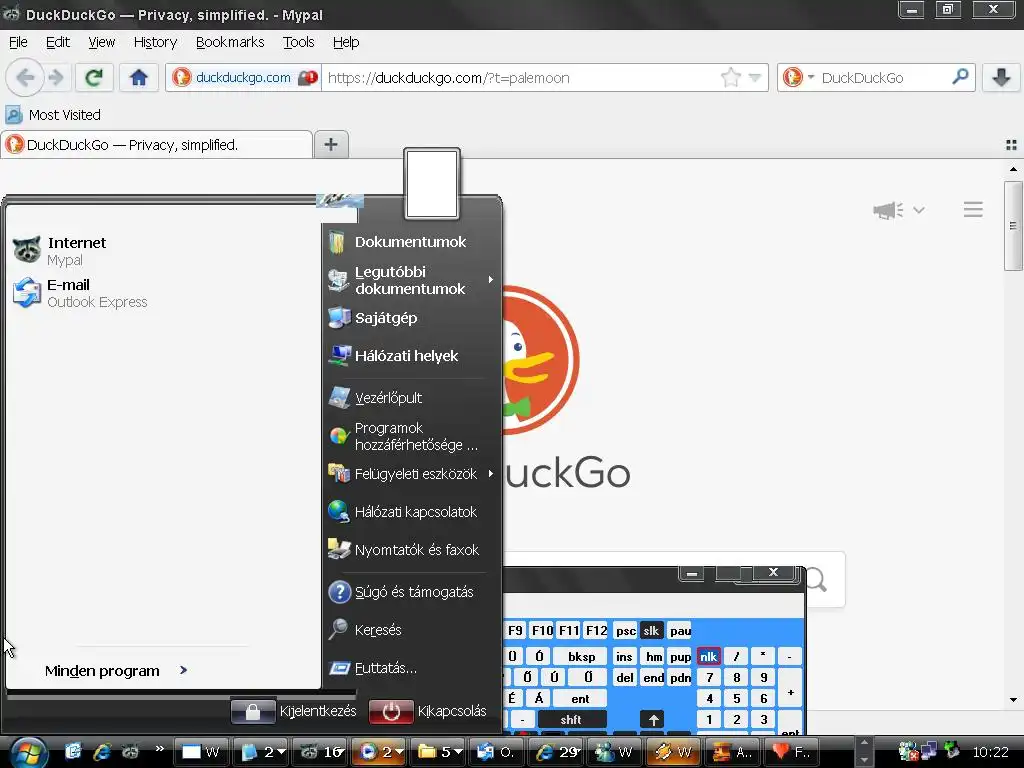Bookmark this page with the star icon
Viewport: 1024px width, 768px height.
[731, 78]
